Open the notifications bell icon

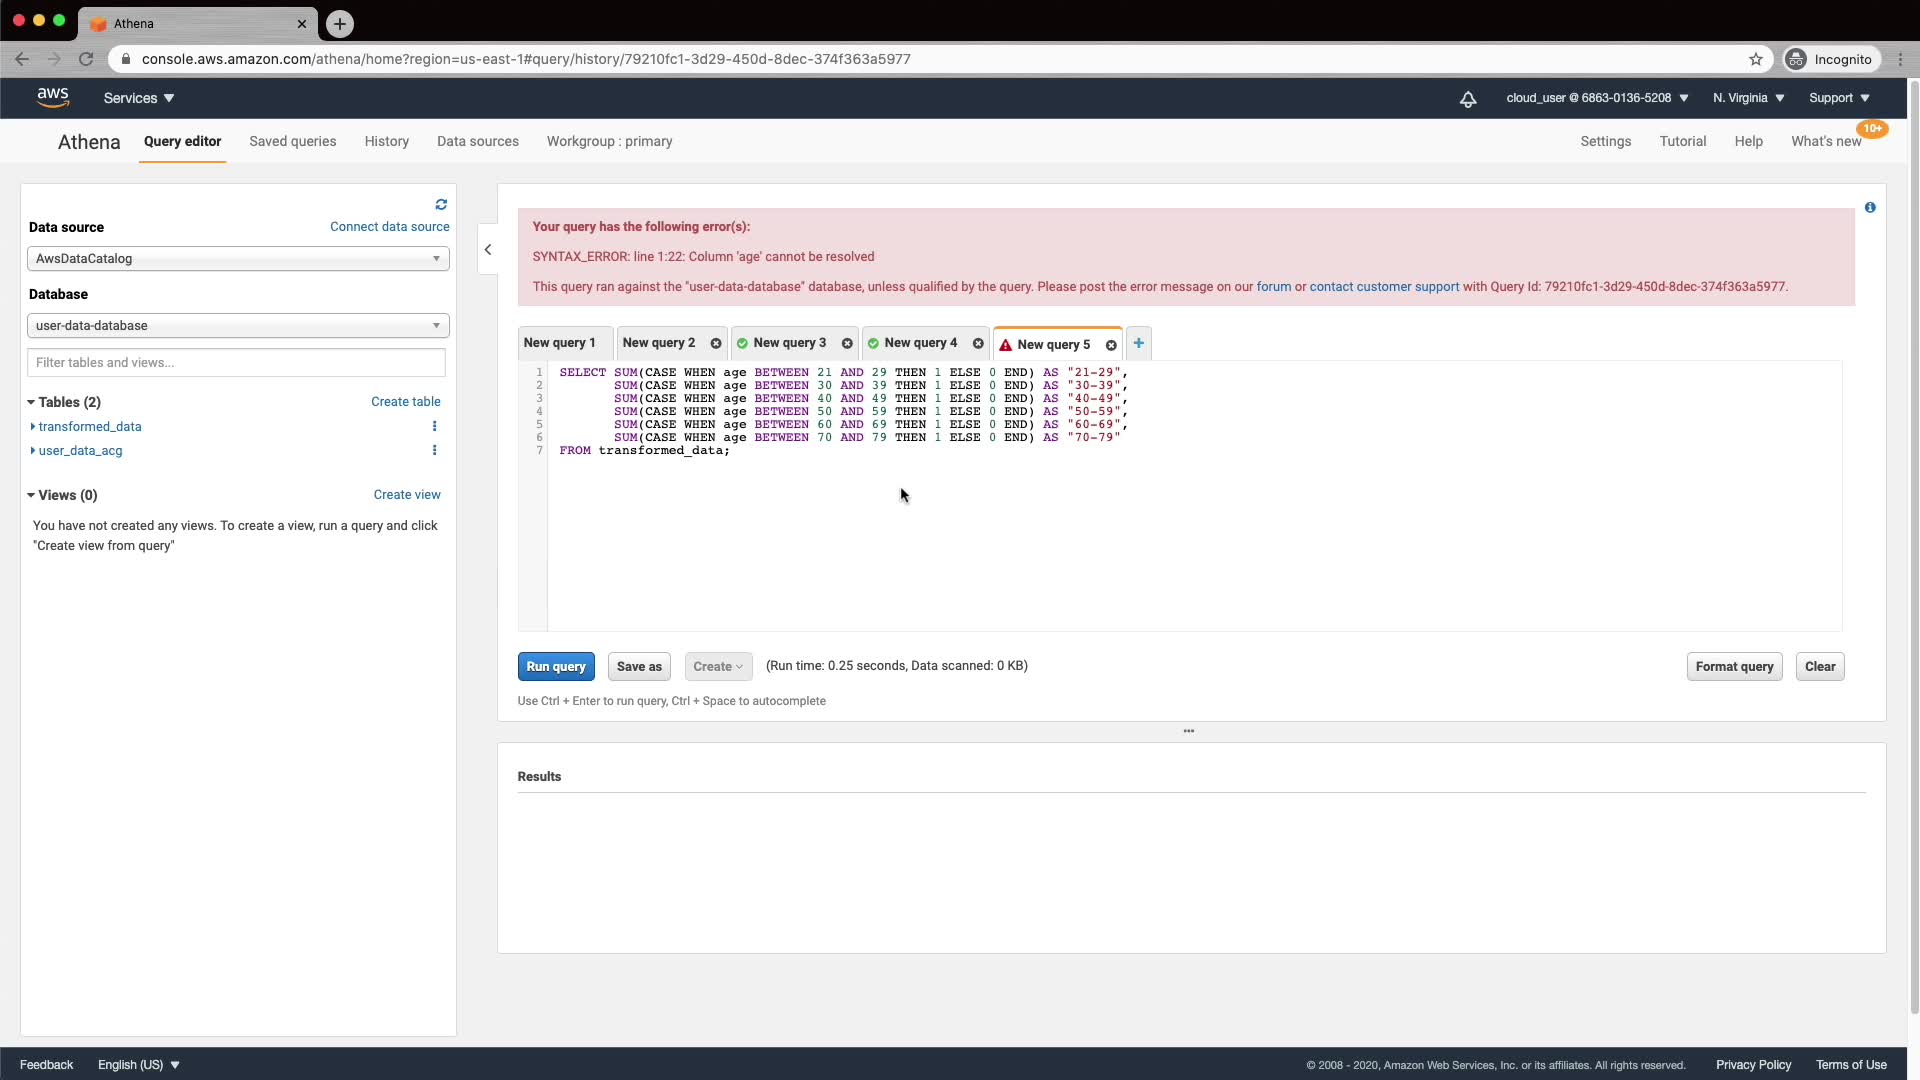1467,99
